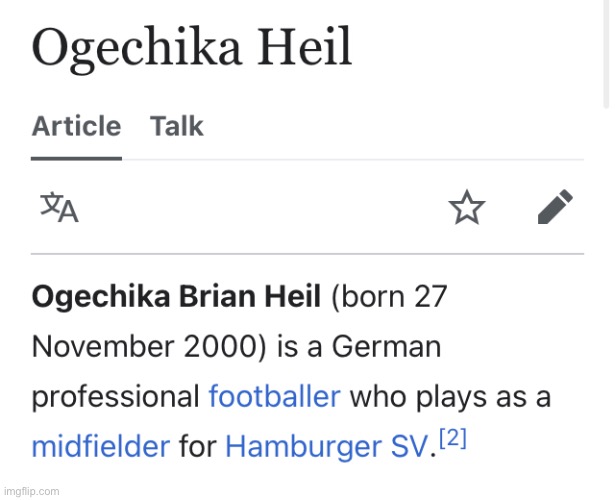Open the footballer link

point(275,396)
